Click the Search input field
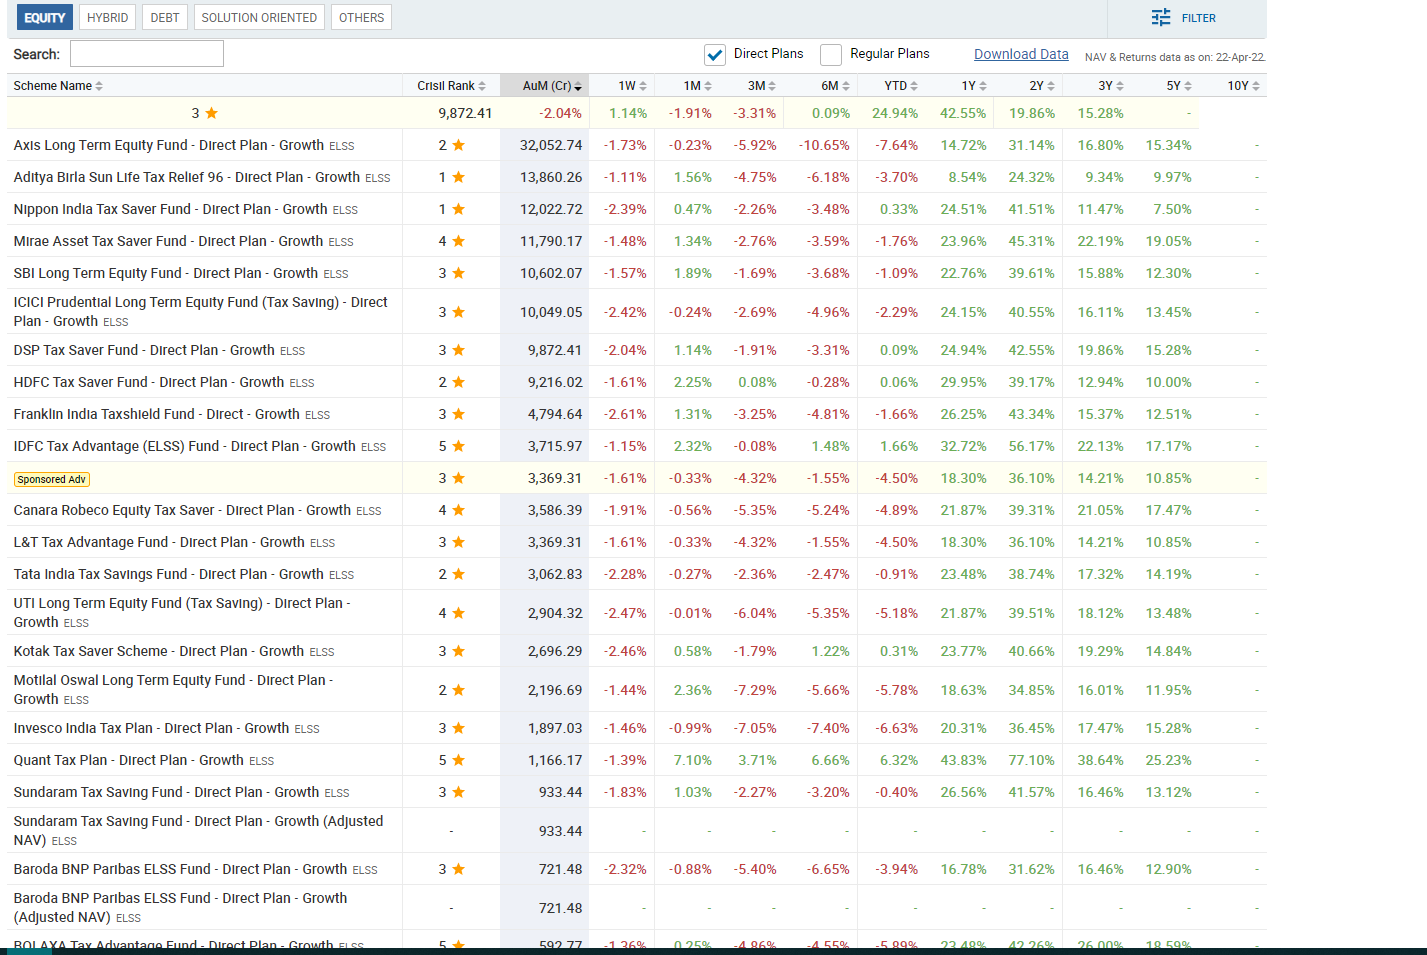The height and width of the screenshot is (955, 1427). [x=146, y=54]
